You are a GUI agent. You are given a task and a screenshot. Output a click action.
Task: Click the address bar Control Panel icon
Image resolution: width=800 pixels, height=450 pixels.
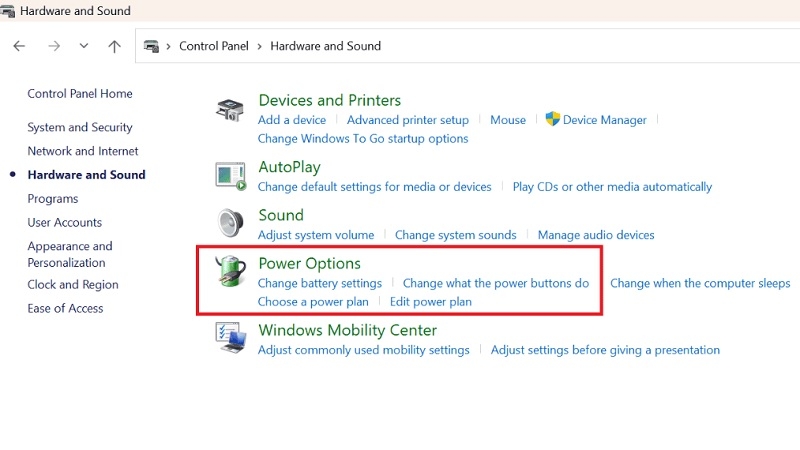[152, 46]
